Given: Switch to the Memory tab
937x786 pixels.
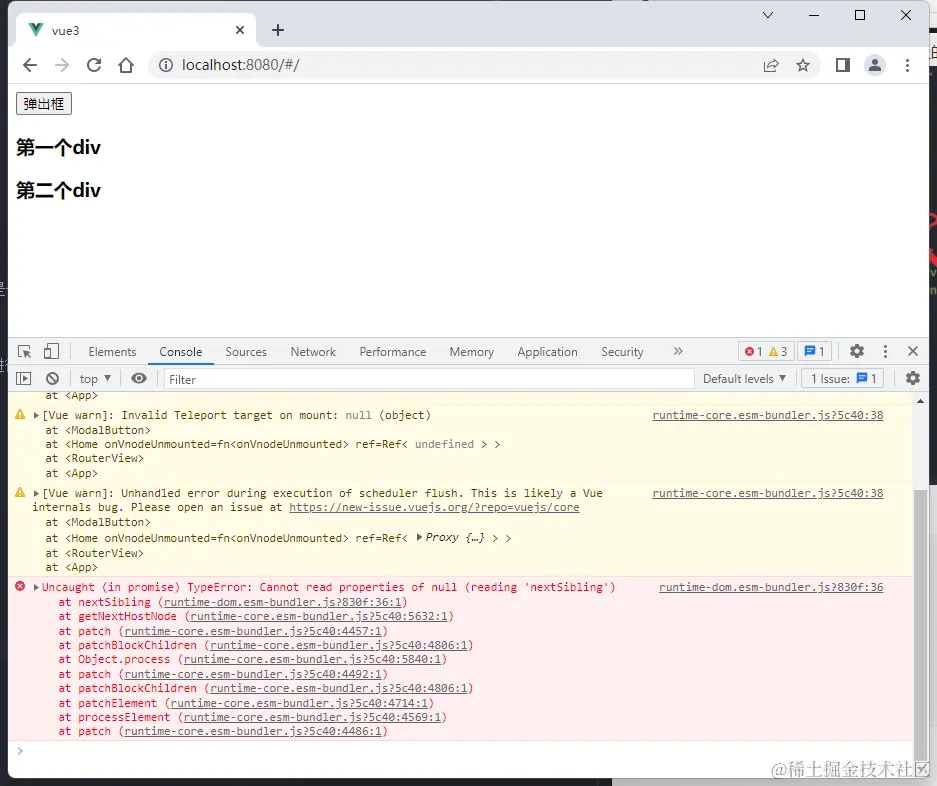Looking at the screenshot, I should pyautogui.click(x=471, y=352).
